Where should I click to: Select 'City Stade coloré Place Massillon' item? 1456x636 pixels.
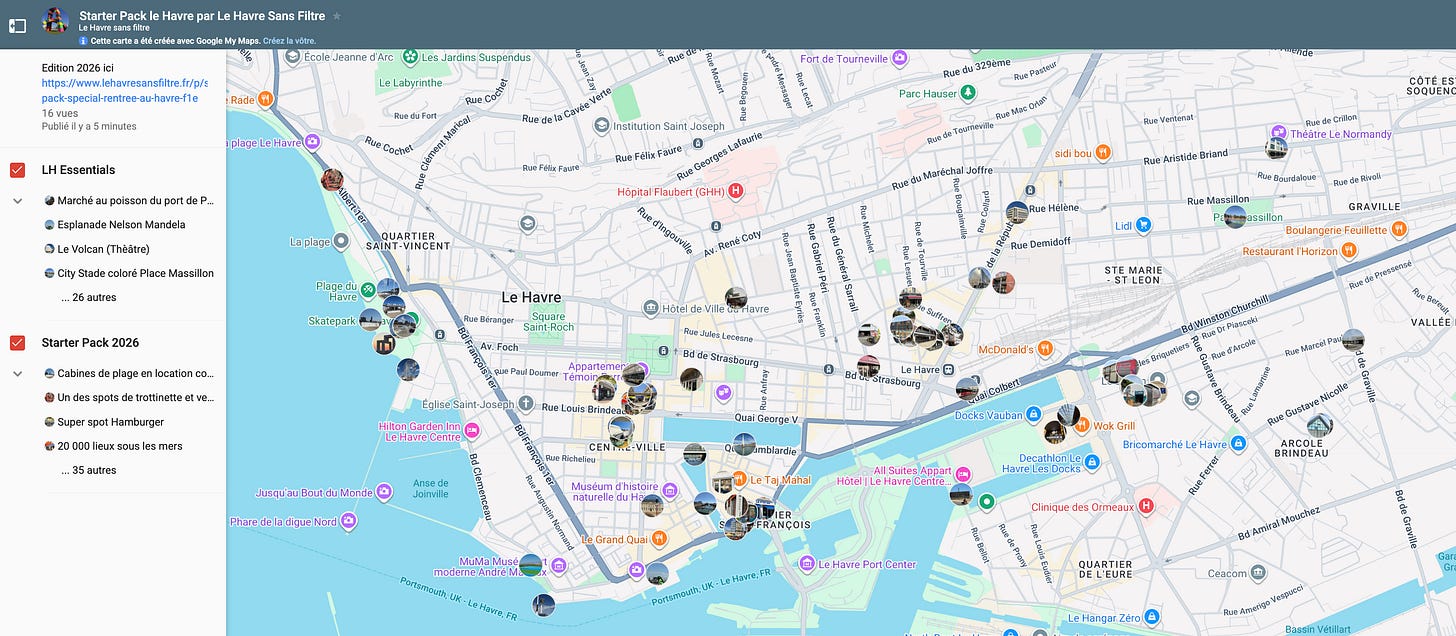tap(128, 273)
